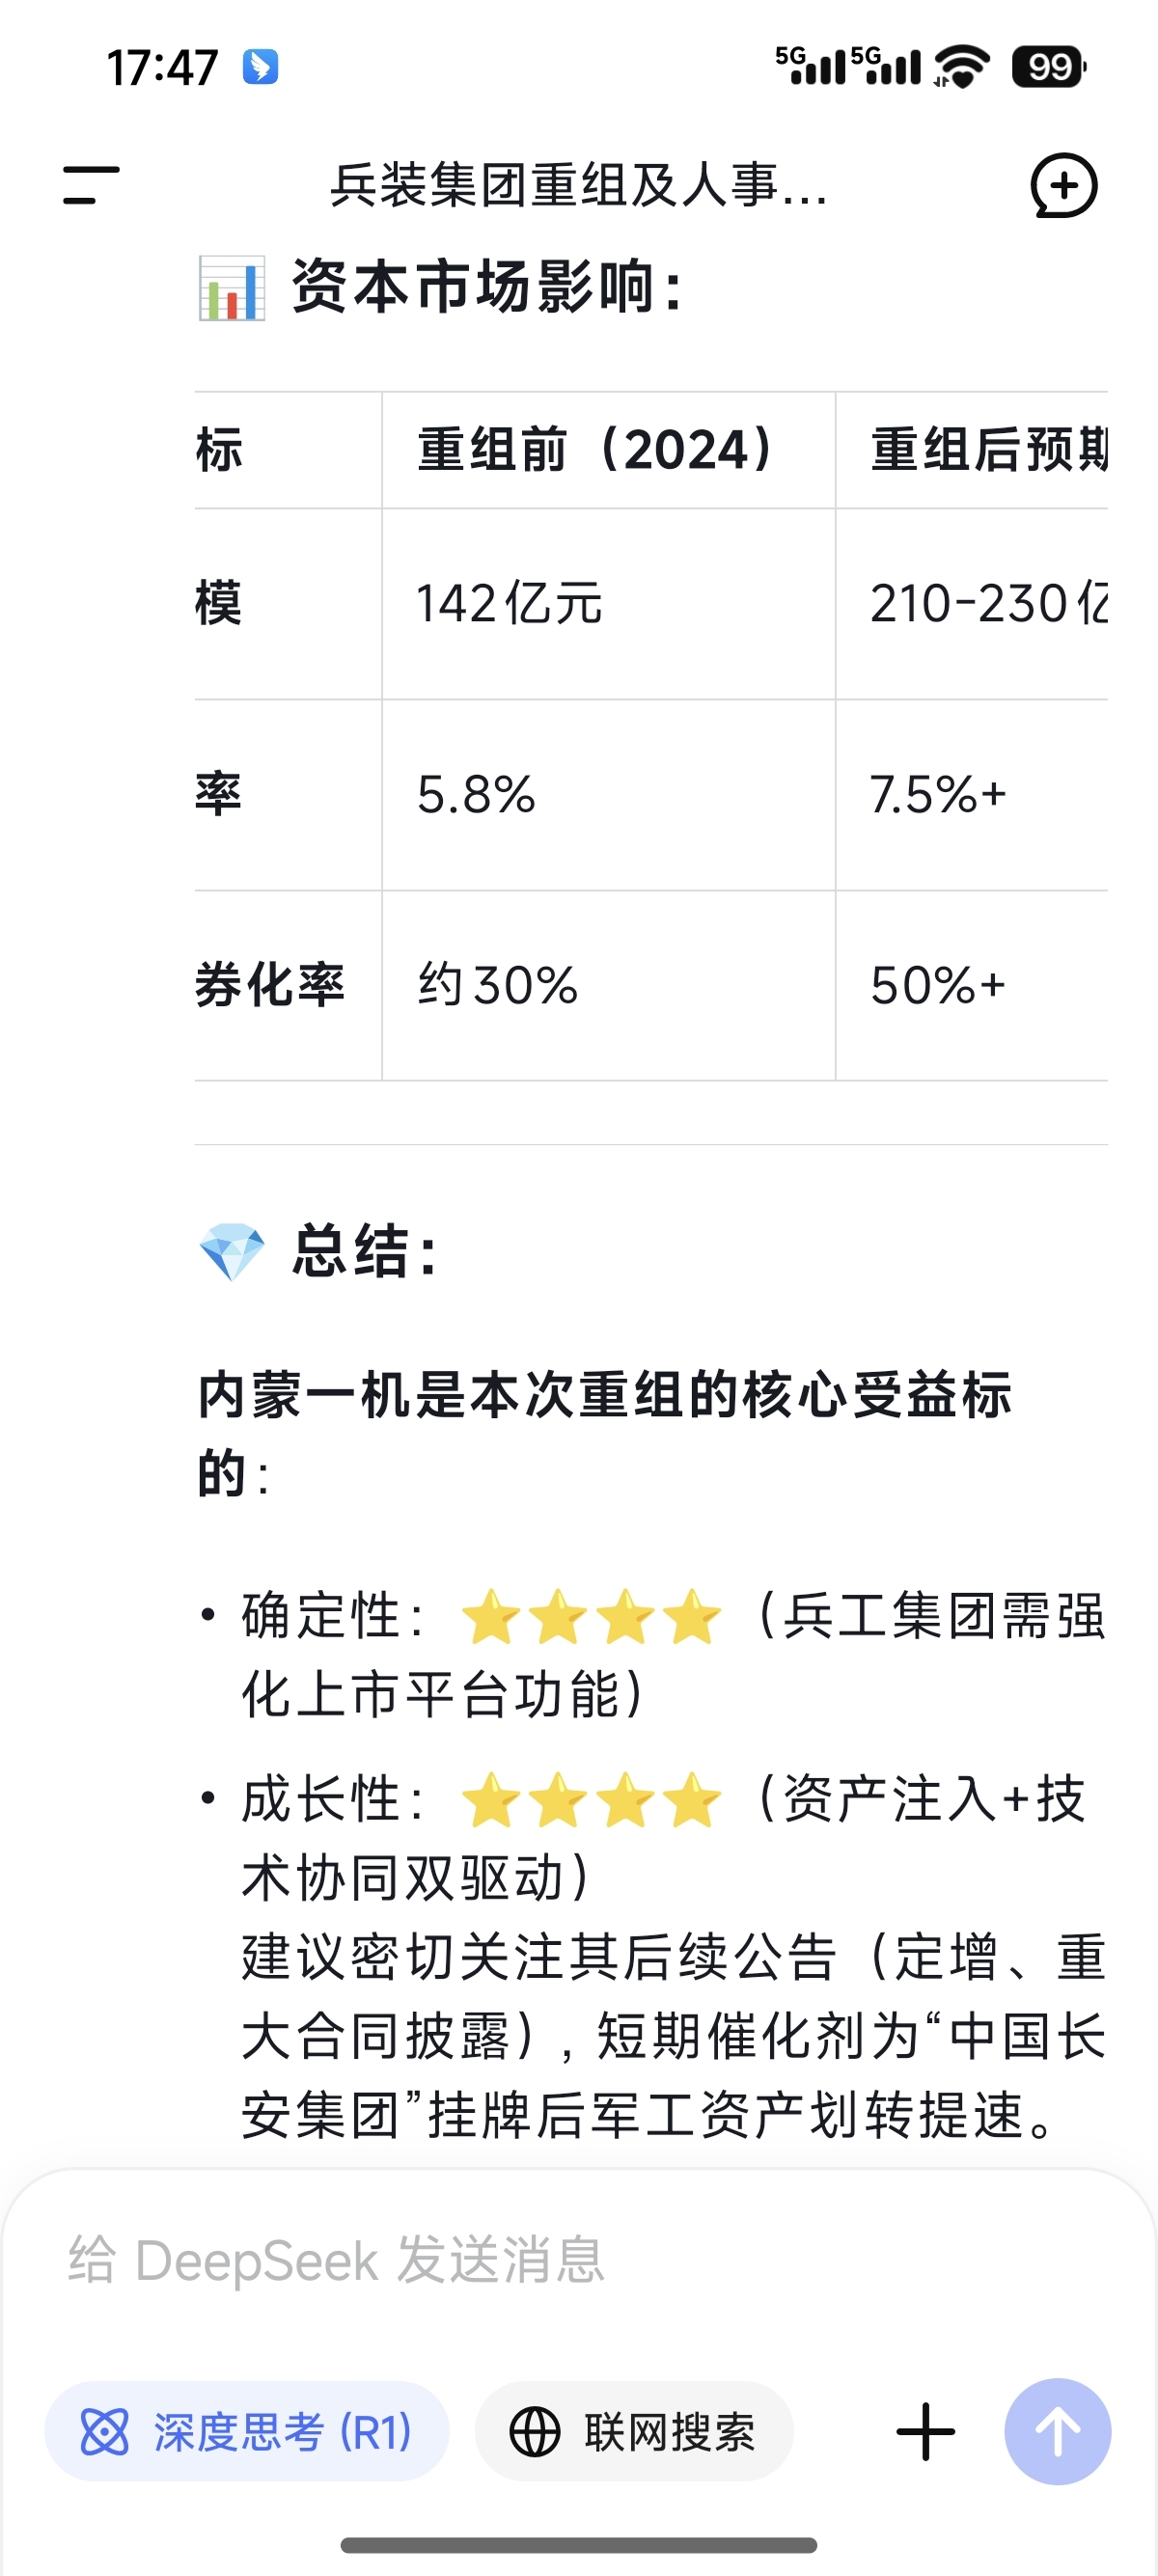This screenshot has width=1158, height=2576.
Task: Start a new chat conversation
Action: (x=1063, y=186)
